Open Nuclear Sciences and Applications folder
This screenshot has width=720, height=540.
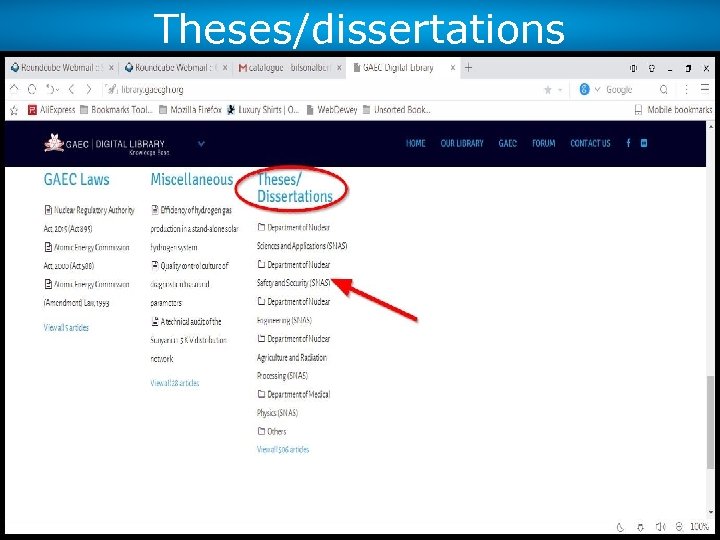click(x=302, y=236)
